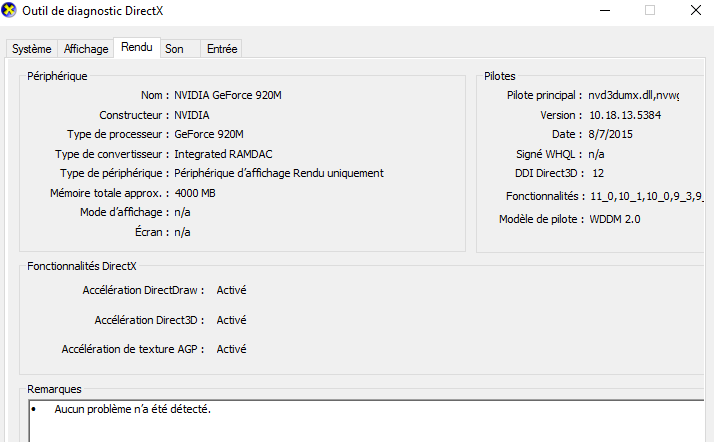Click the DirectX diagnostic tool title icon
Screen dimensions: 714x442
(9, 10)
